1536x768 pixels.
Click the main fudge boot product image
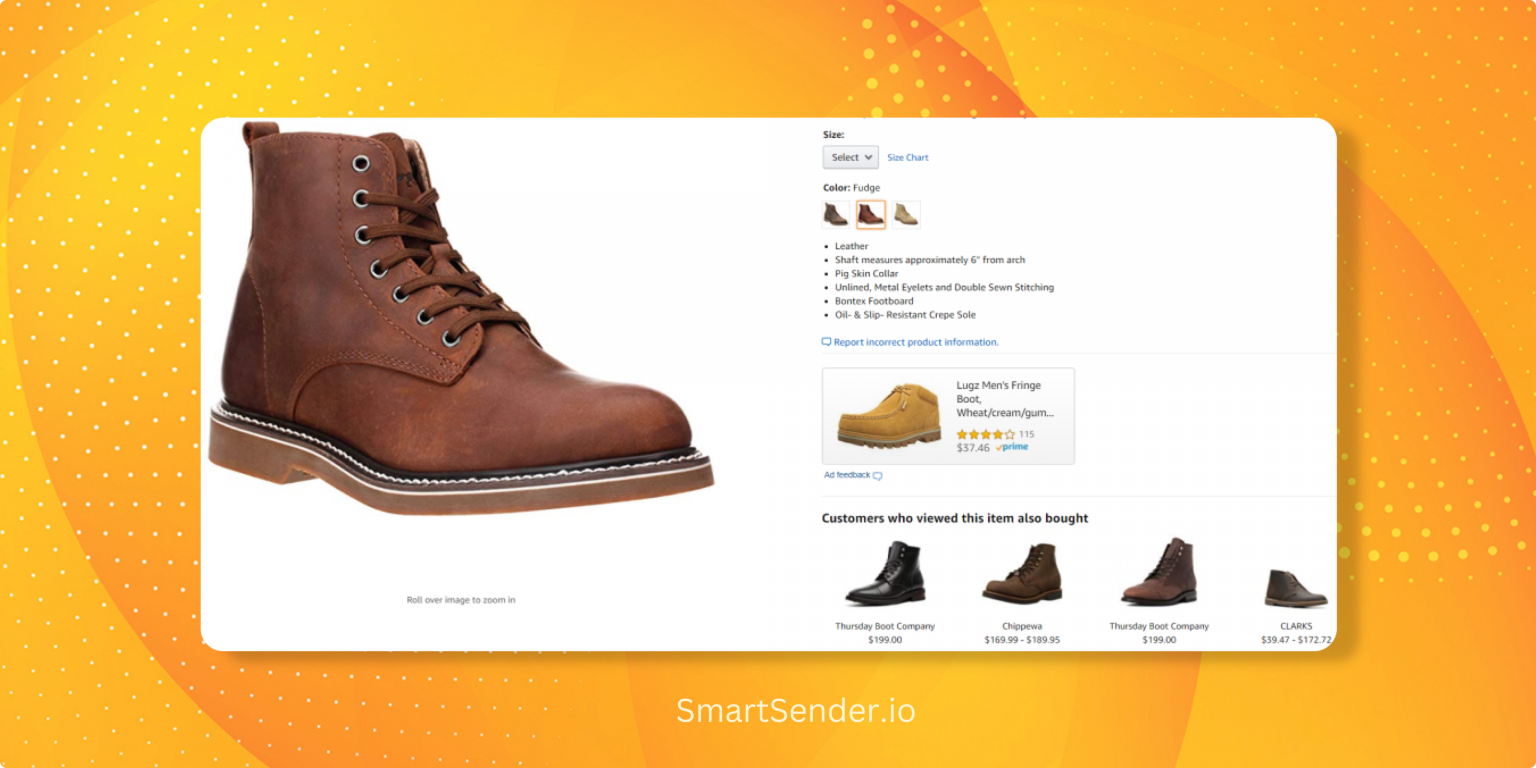coord(460,318)
